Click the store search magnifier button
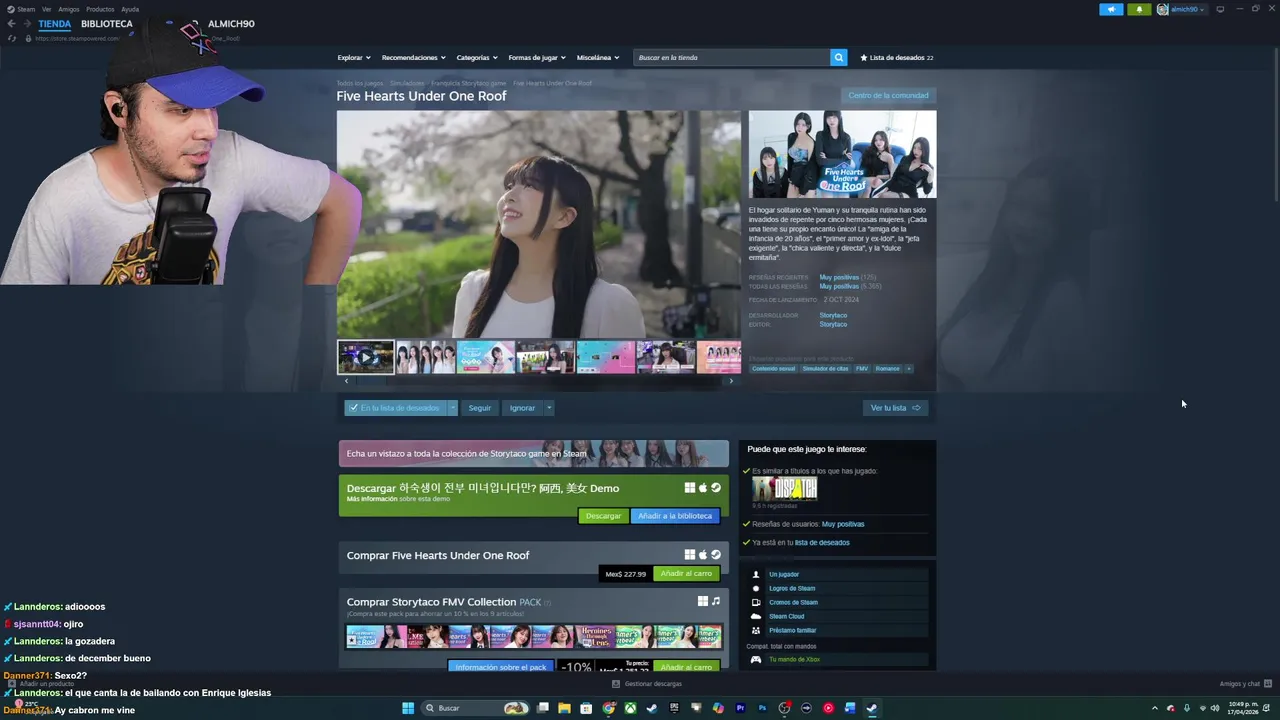This screenshot has width=1280, height=720. (838, 57)
